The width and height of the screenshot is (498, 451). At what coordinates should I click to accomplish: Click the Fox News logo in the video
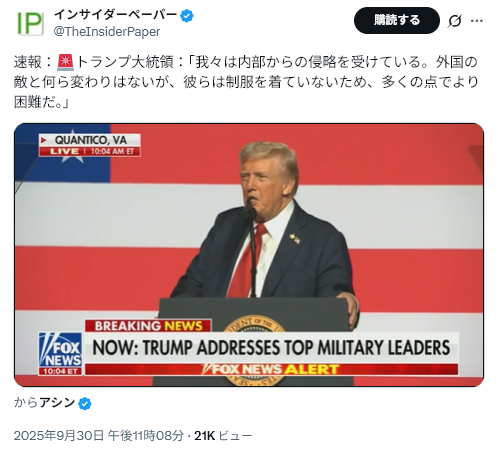click(x=60, y=354)
